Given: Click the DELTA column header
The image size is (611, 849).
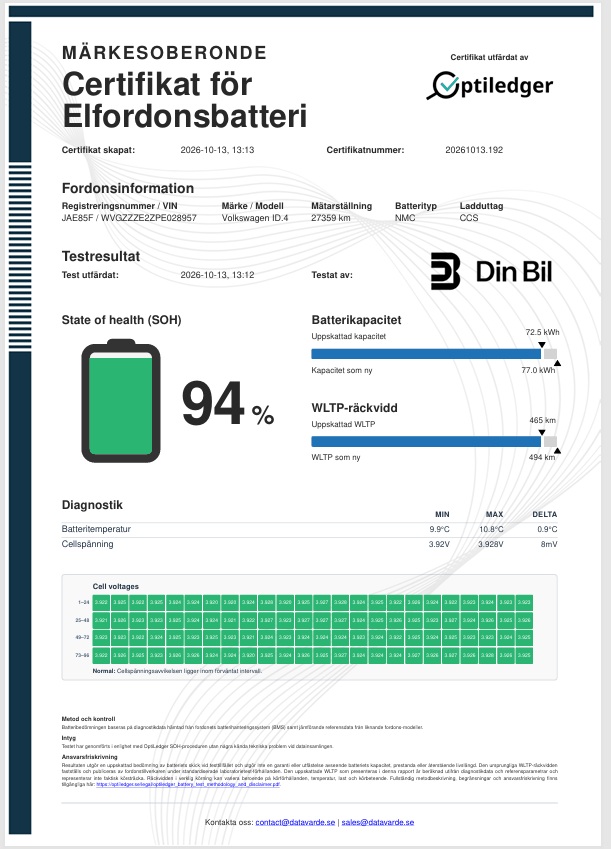Looking at the screenshot, I should pos(544,514).
